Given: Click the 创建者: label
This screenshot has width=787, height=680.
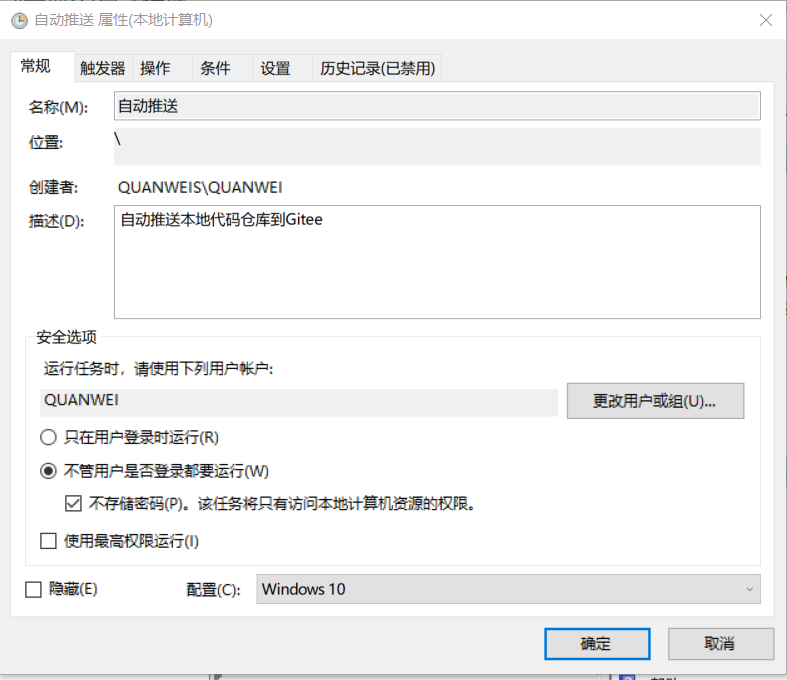Looking at the screenshot, I should pos(53,187).
